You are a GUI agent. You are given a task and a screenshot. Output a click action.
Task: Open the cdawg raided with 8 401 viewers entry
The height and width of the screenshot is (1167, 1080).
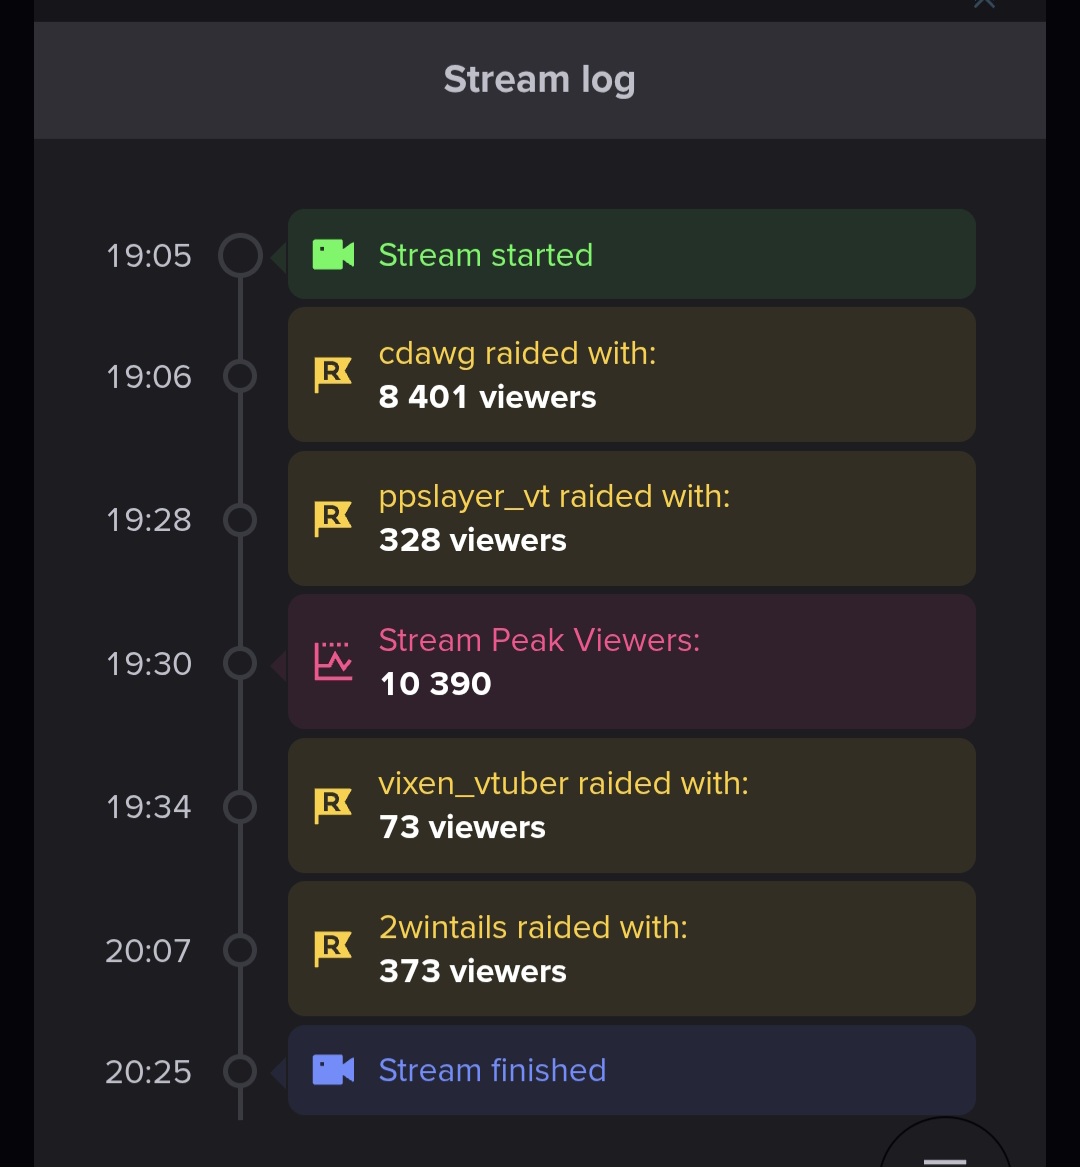tap(631, 374)
